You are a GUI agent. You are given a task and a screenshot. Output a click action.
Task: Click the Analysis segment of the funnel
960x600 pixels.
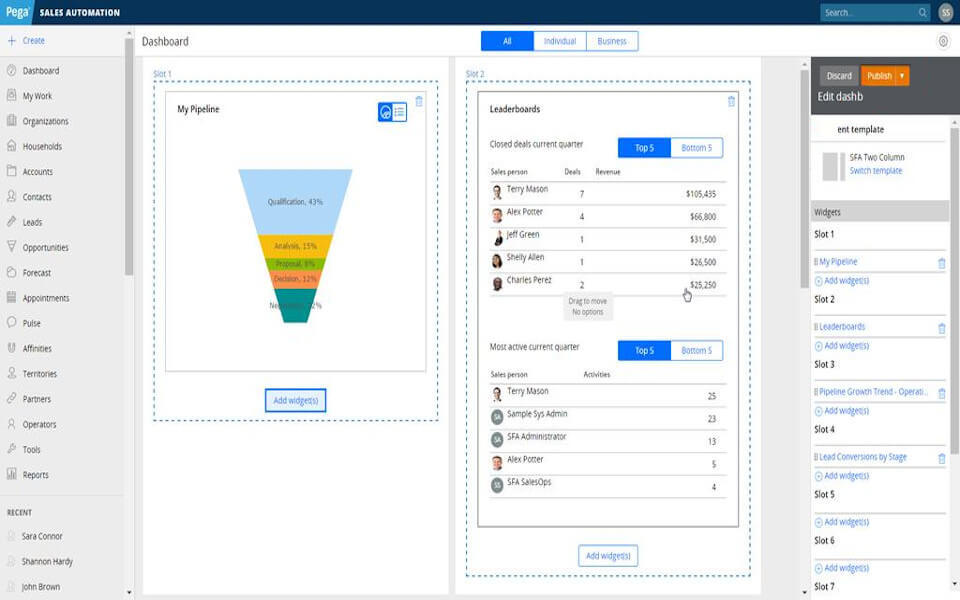pyautogui.click(x=295, y=246)
